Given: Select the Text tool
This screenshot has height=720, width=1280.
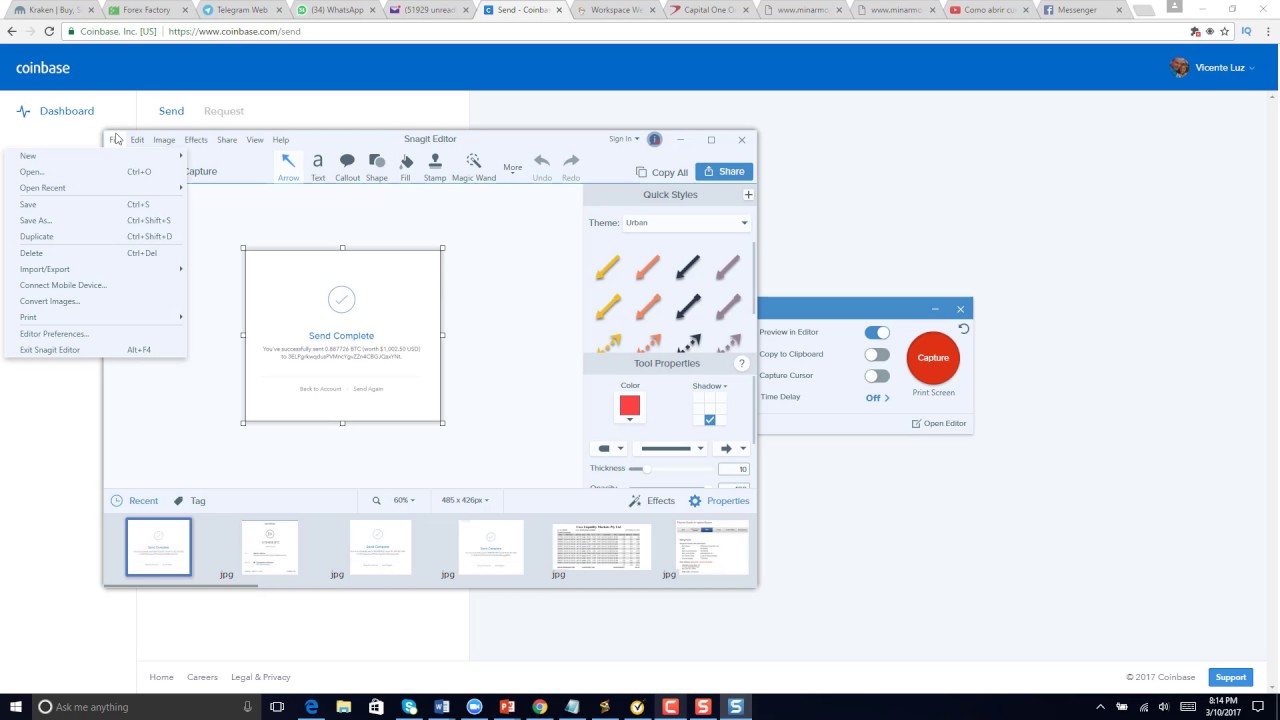Looking at the screenshot, I should 318,167.
